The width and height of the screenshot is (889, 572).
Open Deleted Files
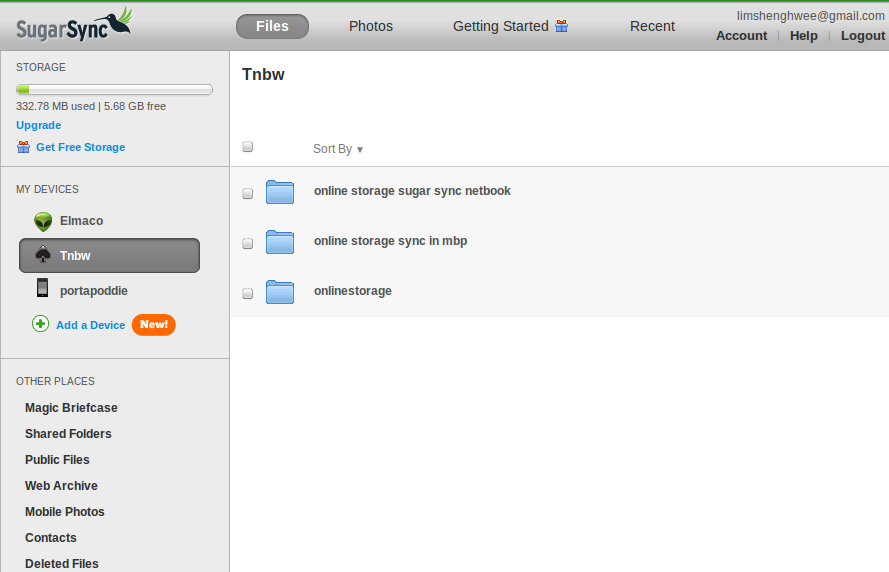pos(62,564)
